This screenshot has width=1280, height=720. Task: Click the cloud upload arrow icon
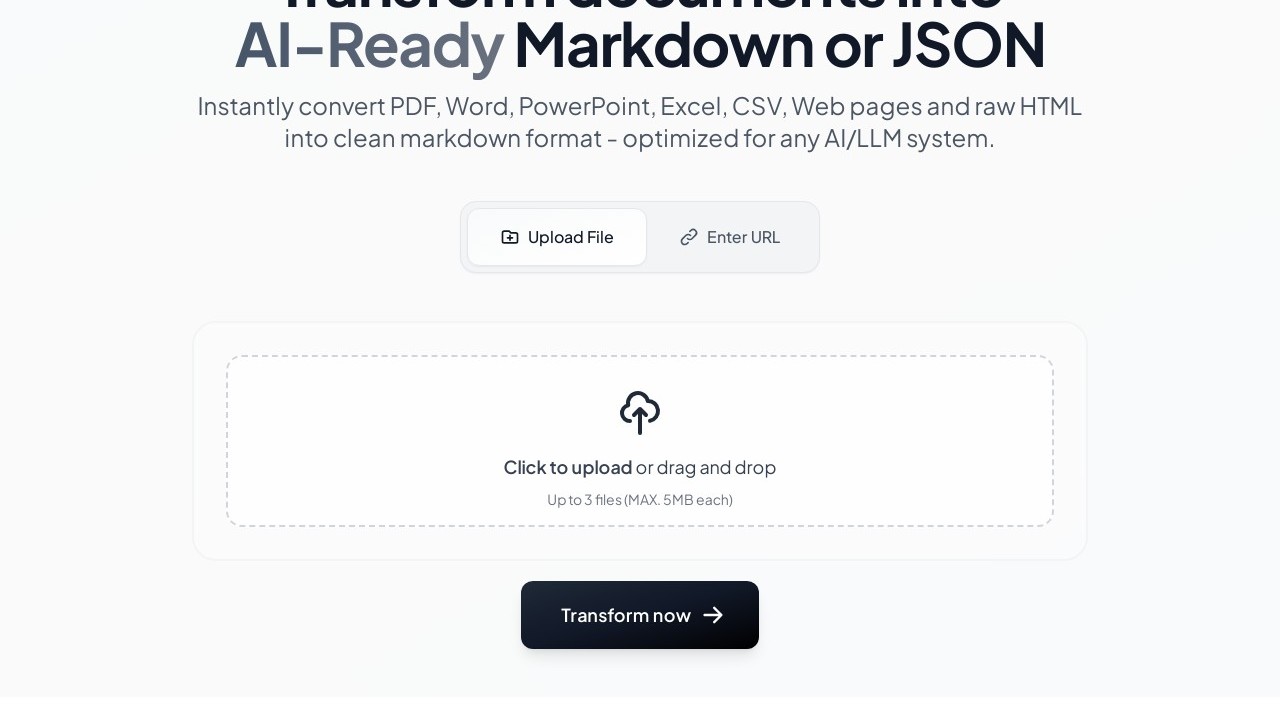(640, 413)
